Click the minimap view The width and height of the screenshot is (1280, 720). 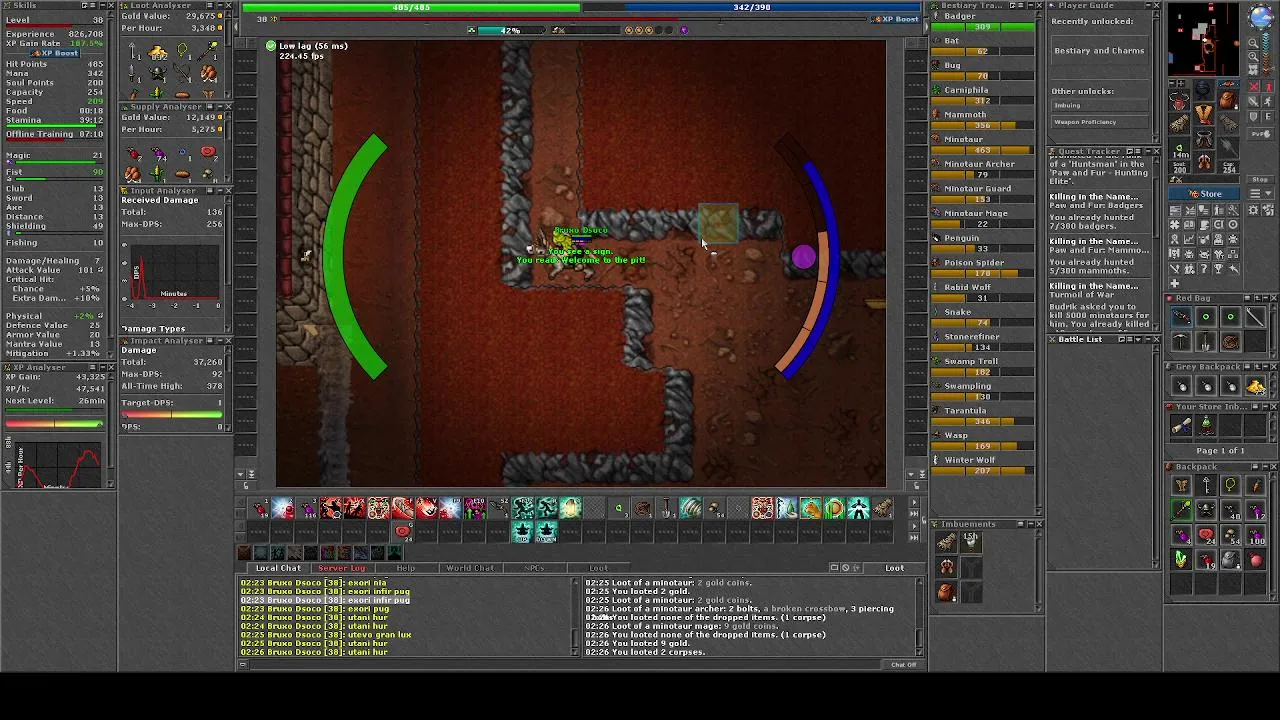(x=1204, y=40)
